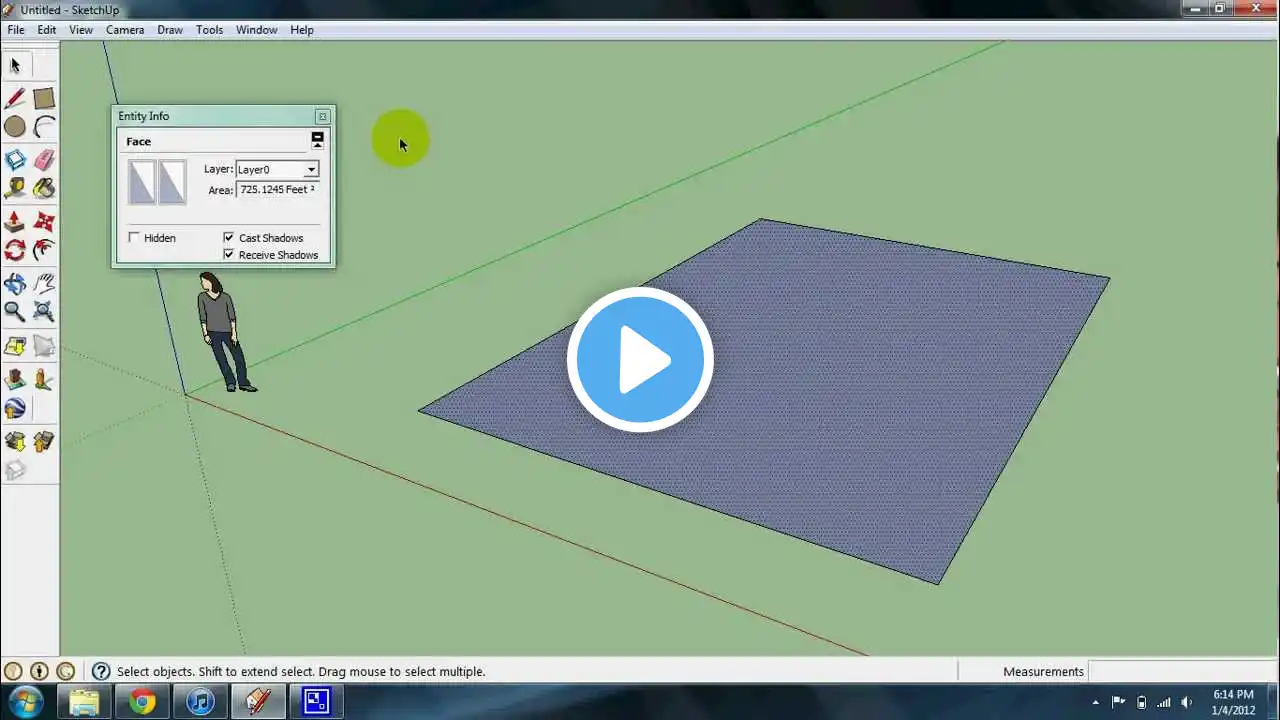Pick the Eraser tool
Screen dimensions: 1280x720
coord(43,160)
